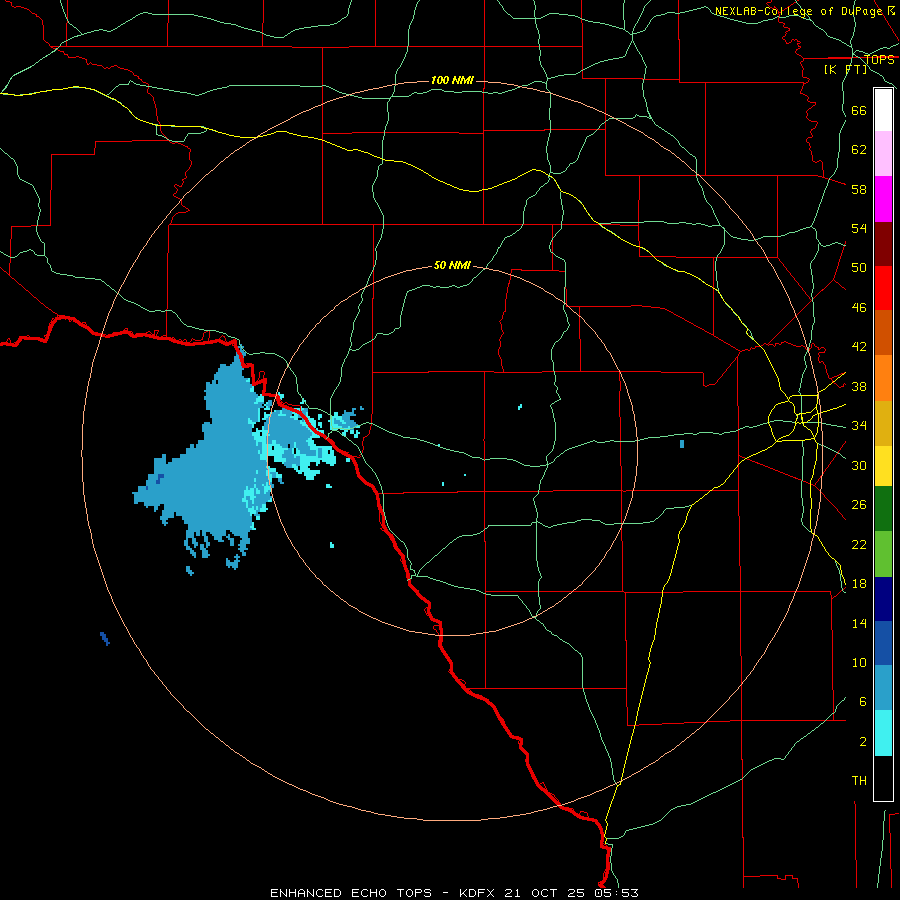Click the 'ENHANCED ECHO TOPS' product title
The width and height of the screenshot is (900, 900).
point(351,893)
